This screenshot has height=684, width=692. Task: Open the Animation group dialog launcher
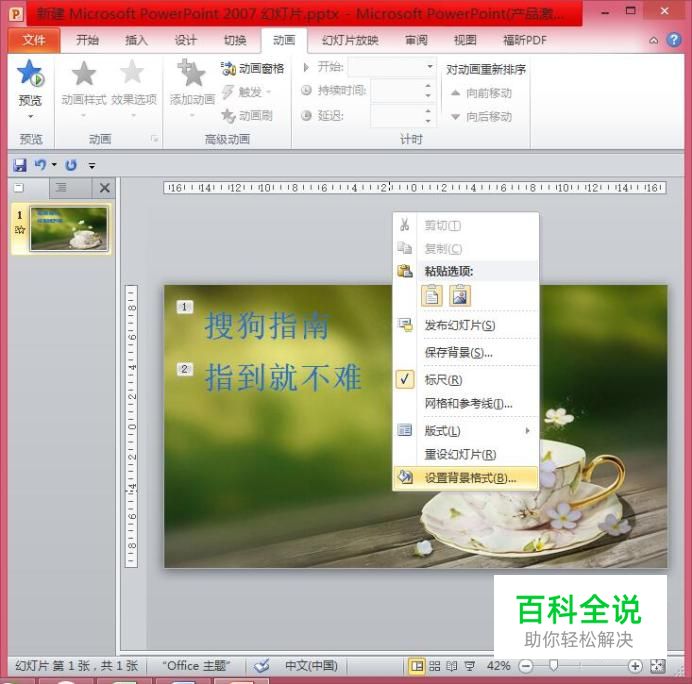(x=154, y=139)
